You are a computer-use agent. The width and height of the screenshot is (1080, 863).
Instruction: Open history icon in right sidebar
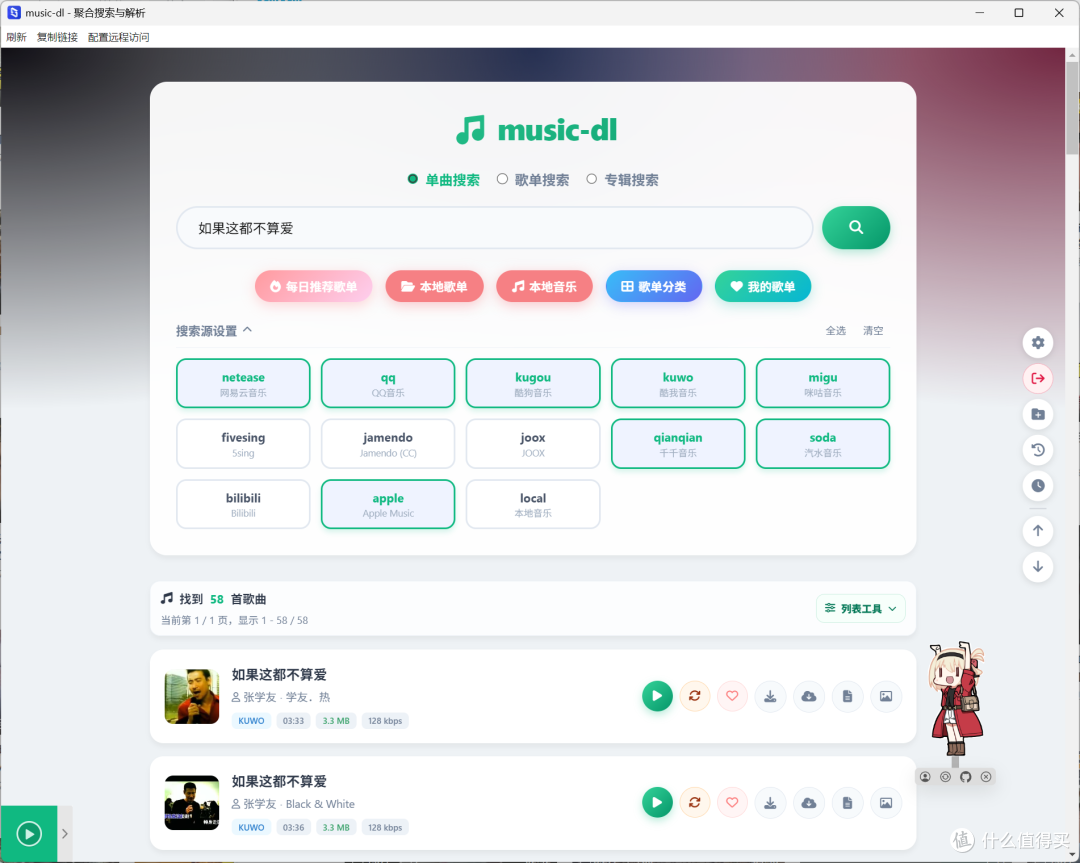point(1038,450)
